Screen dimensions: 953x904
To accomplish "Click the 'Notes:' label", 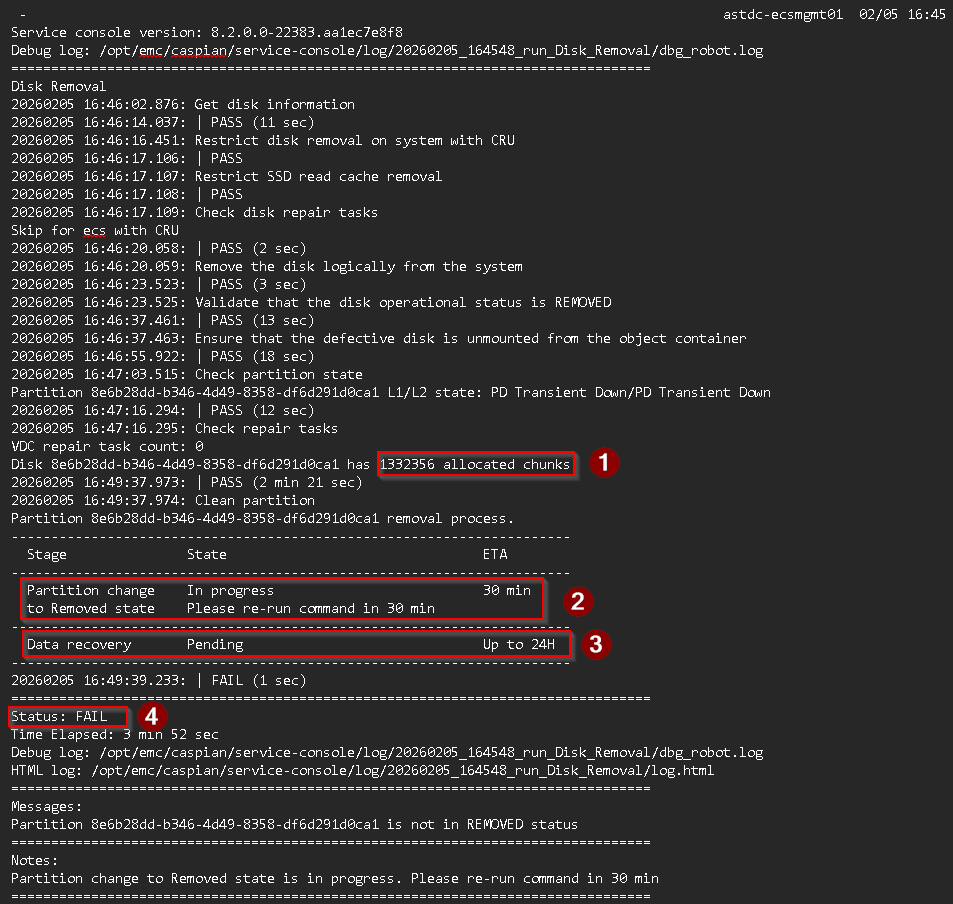I will [x=35, y=861].
